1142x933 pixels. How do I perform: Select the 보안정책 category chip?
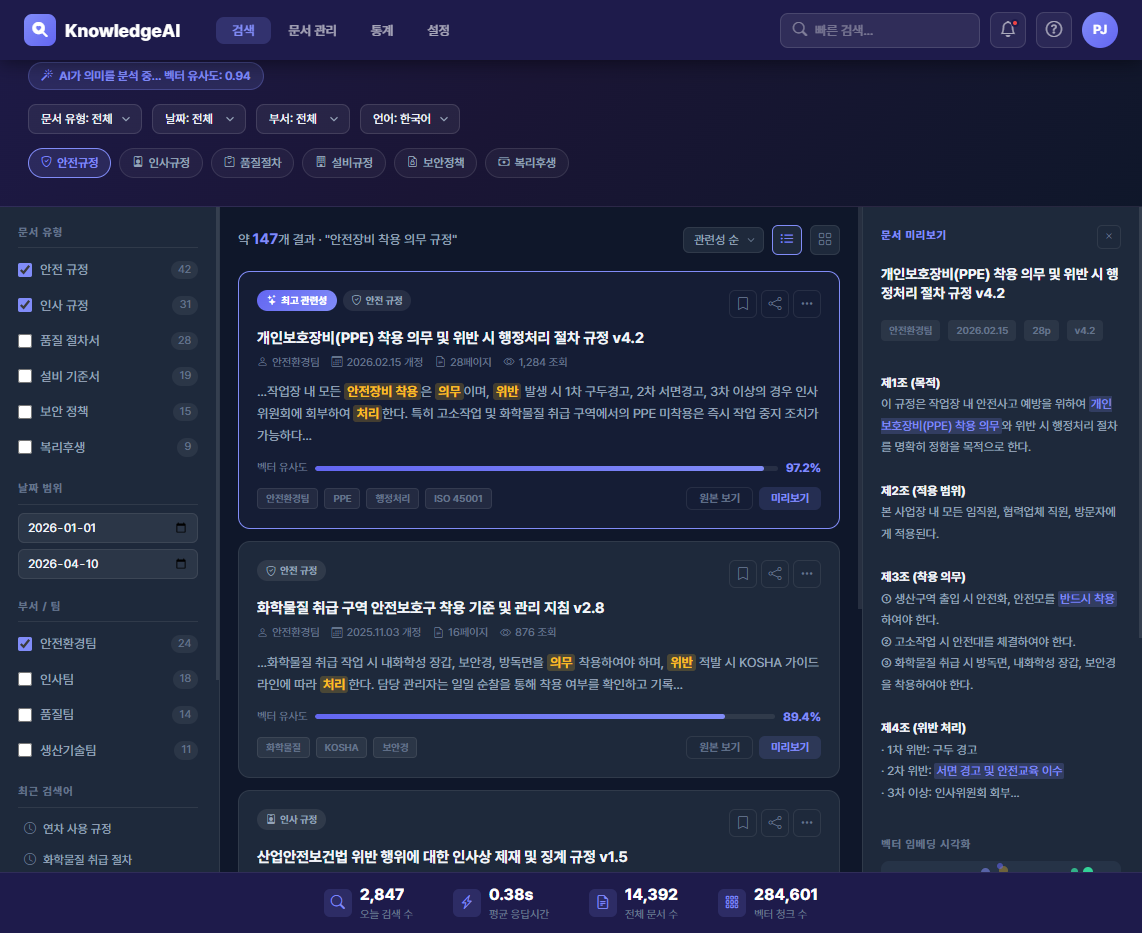click(x=436, y=162)
